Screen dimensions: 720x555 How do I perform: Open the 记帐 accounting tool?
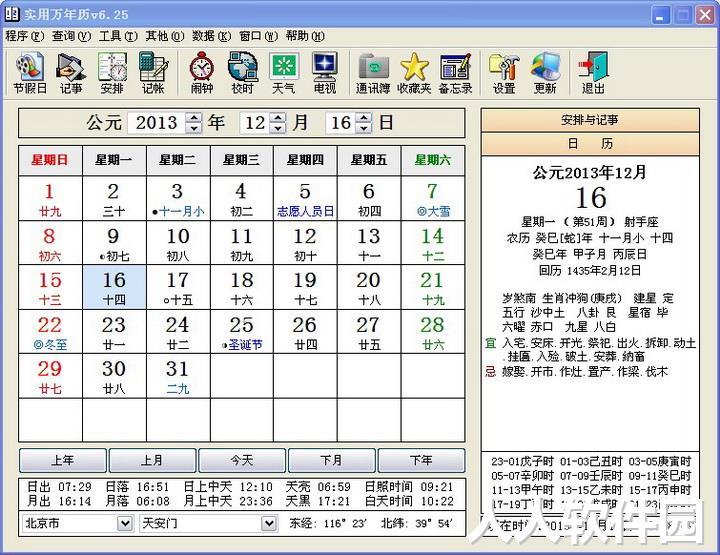pos(153,73)
